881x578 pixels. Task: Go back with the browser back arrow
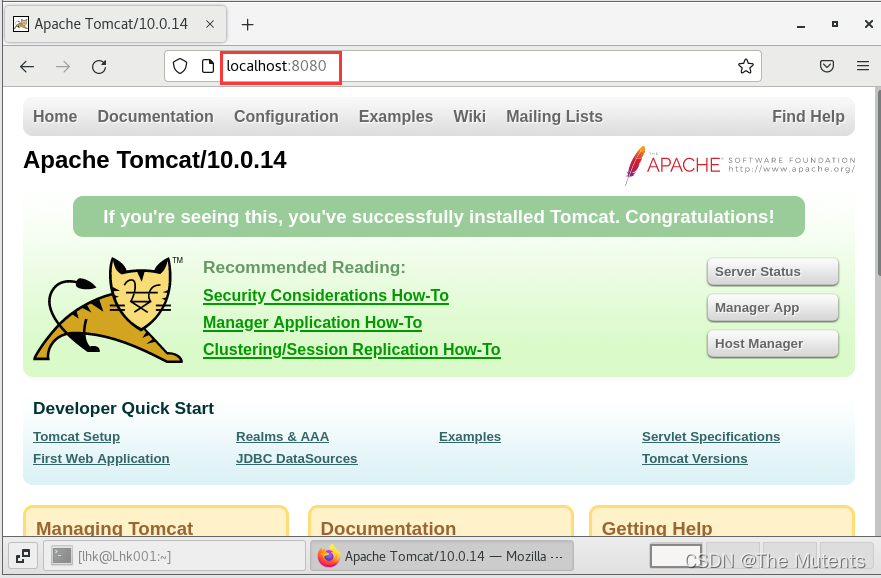(27, 67)
